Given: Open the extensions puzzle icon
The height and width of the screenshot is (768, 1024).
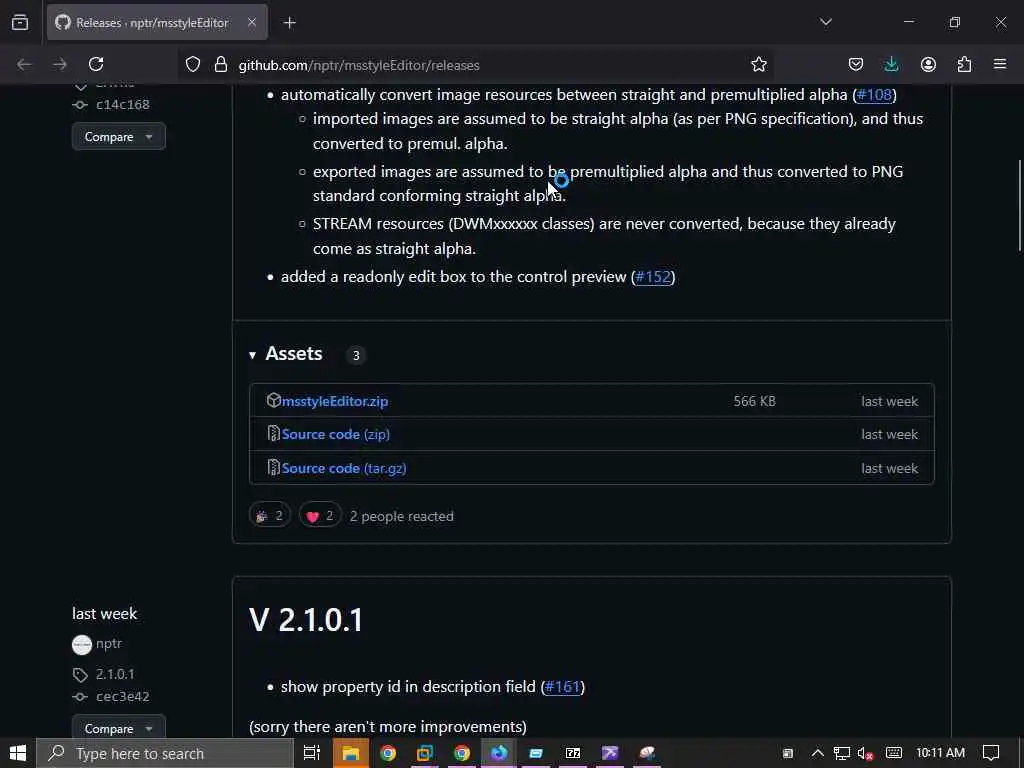Looking at the screenshot, I should coord(964,64).
